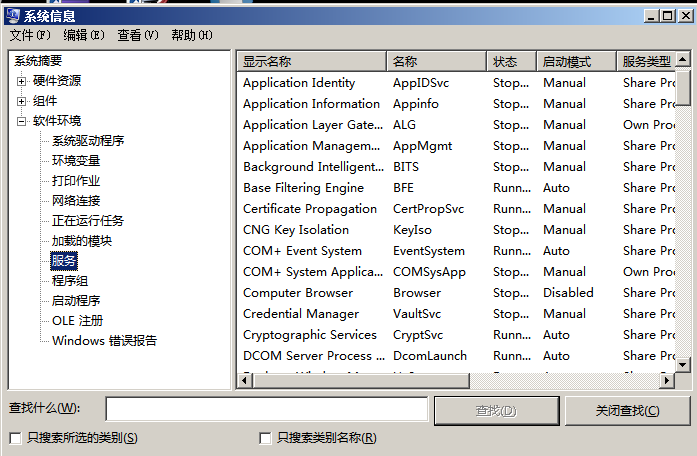The image size is (697, 456).
Task: Select CNG Key Isolation row
Action: click(457, 230)
